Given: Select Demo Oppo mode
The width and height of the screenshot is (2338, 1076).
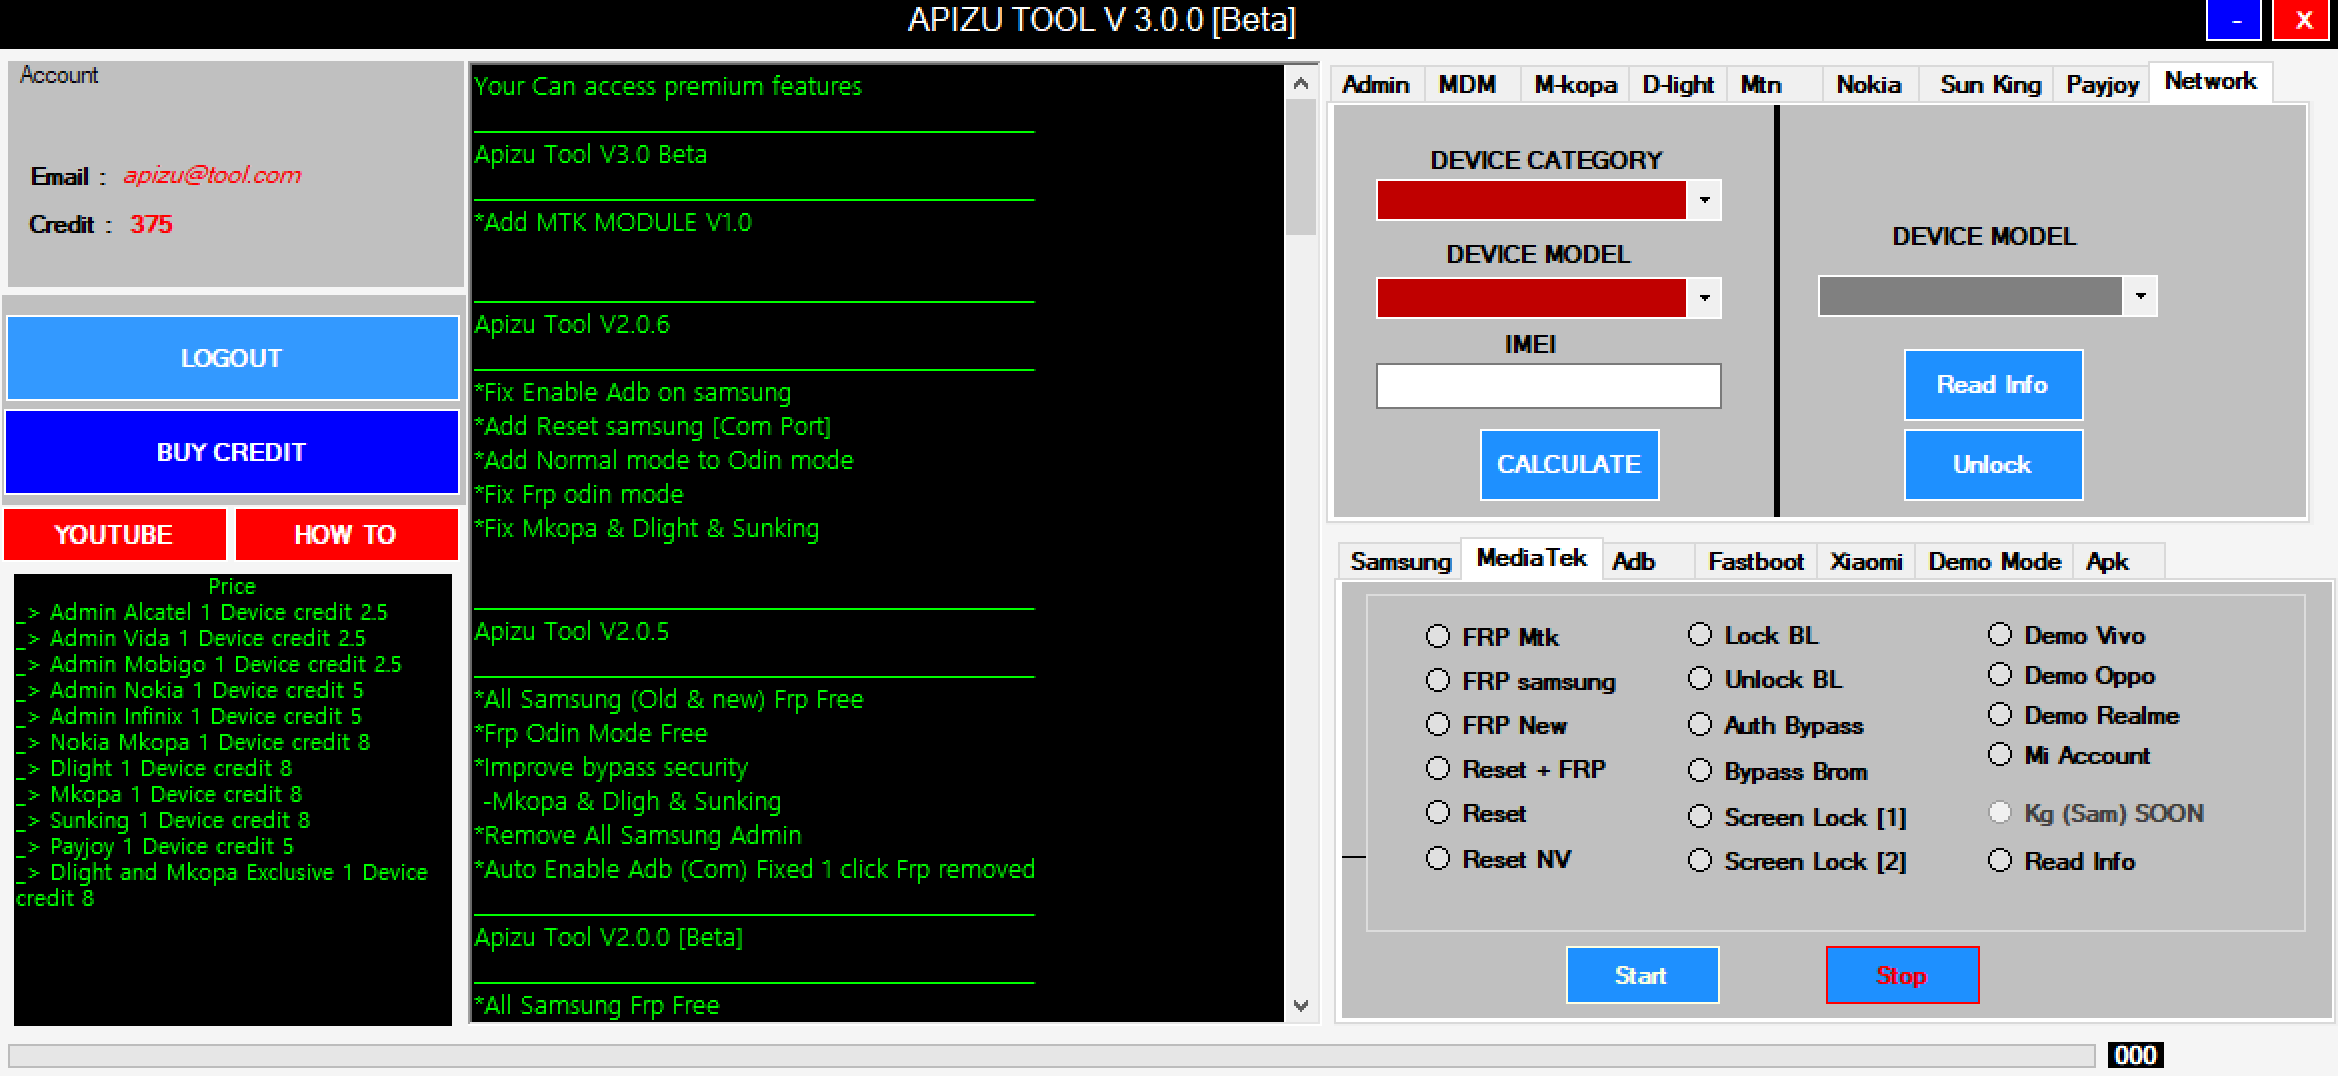Looking at the screenshot, I should pos(2000,675).
